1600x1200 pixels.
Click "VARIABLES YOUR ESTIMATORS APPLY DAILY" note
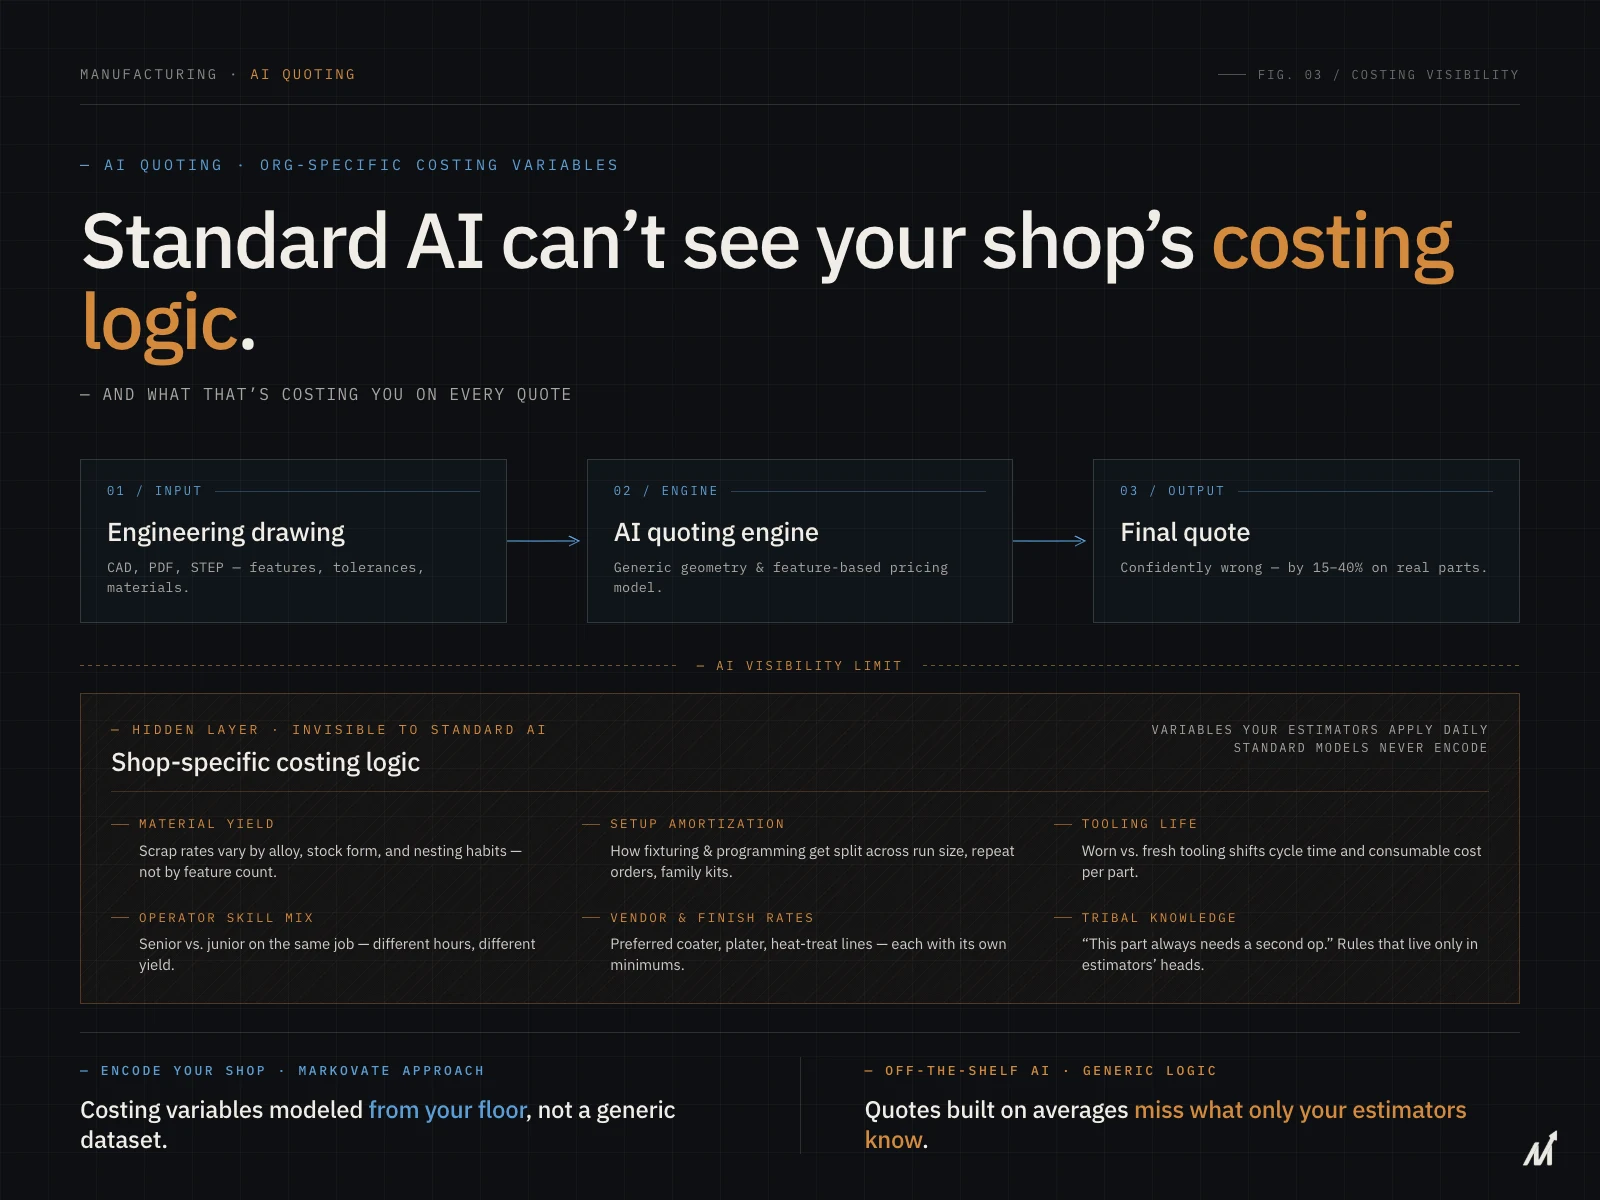click(1319, 730)
